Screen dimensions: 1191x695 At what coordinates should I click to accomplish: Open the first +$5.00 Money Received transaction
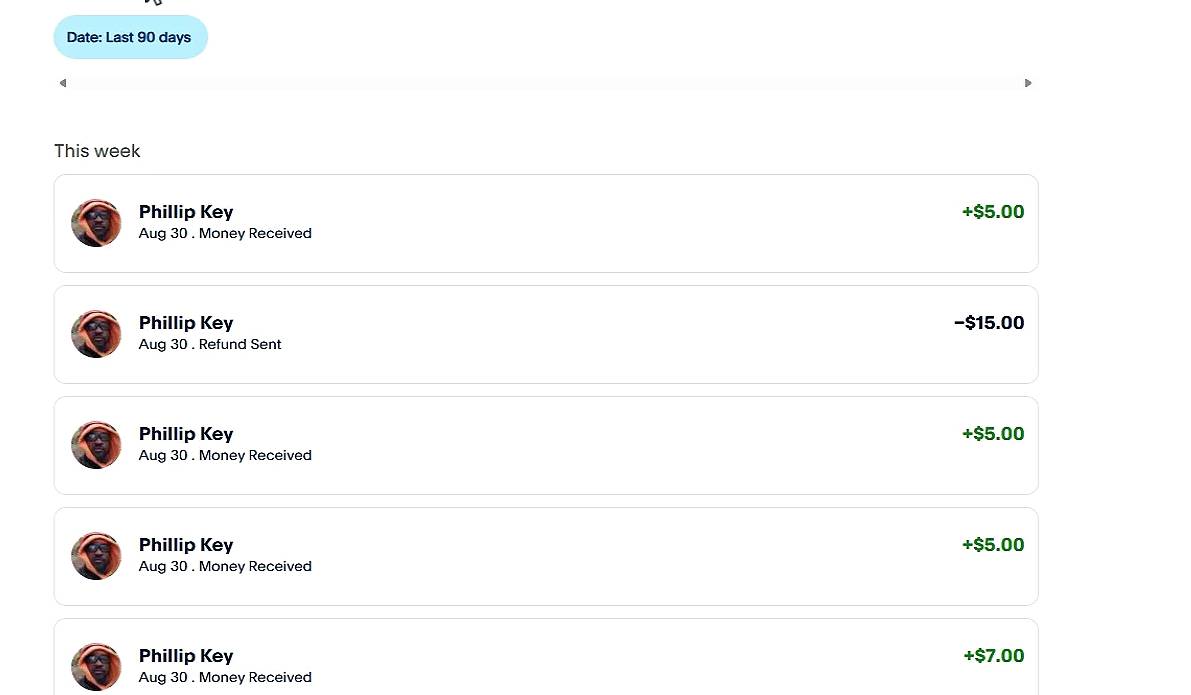[546, 223]
